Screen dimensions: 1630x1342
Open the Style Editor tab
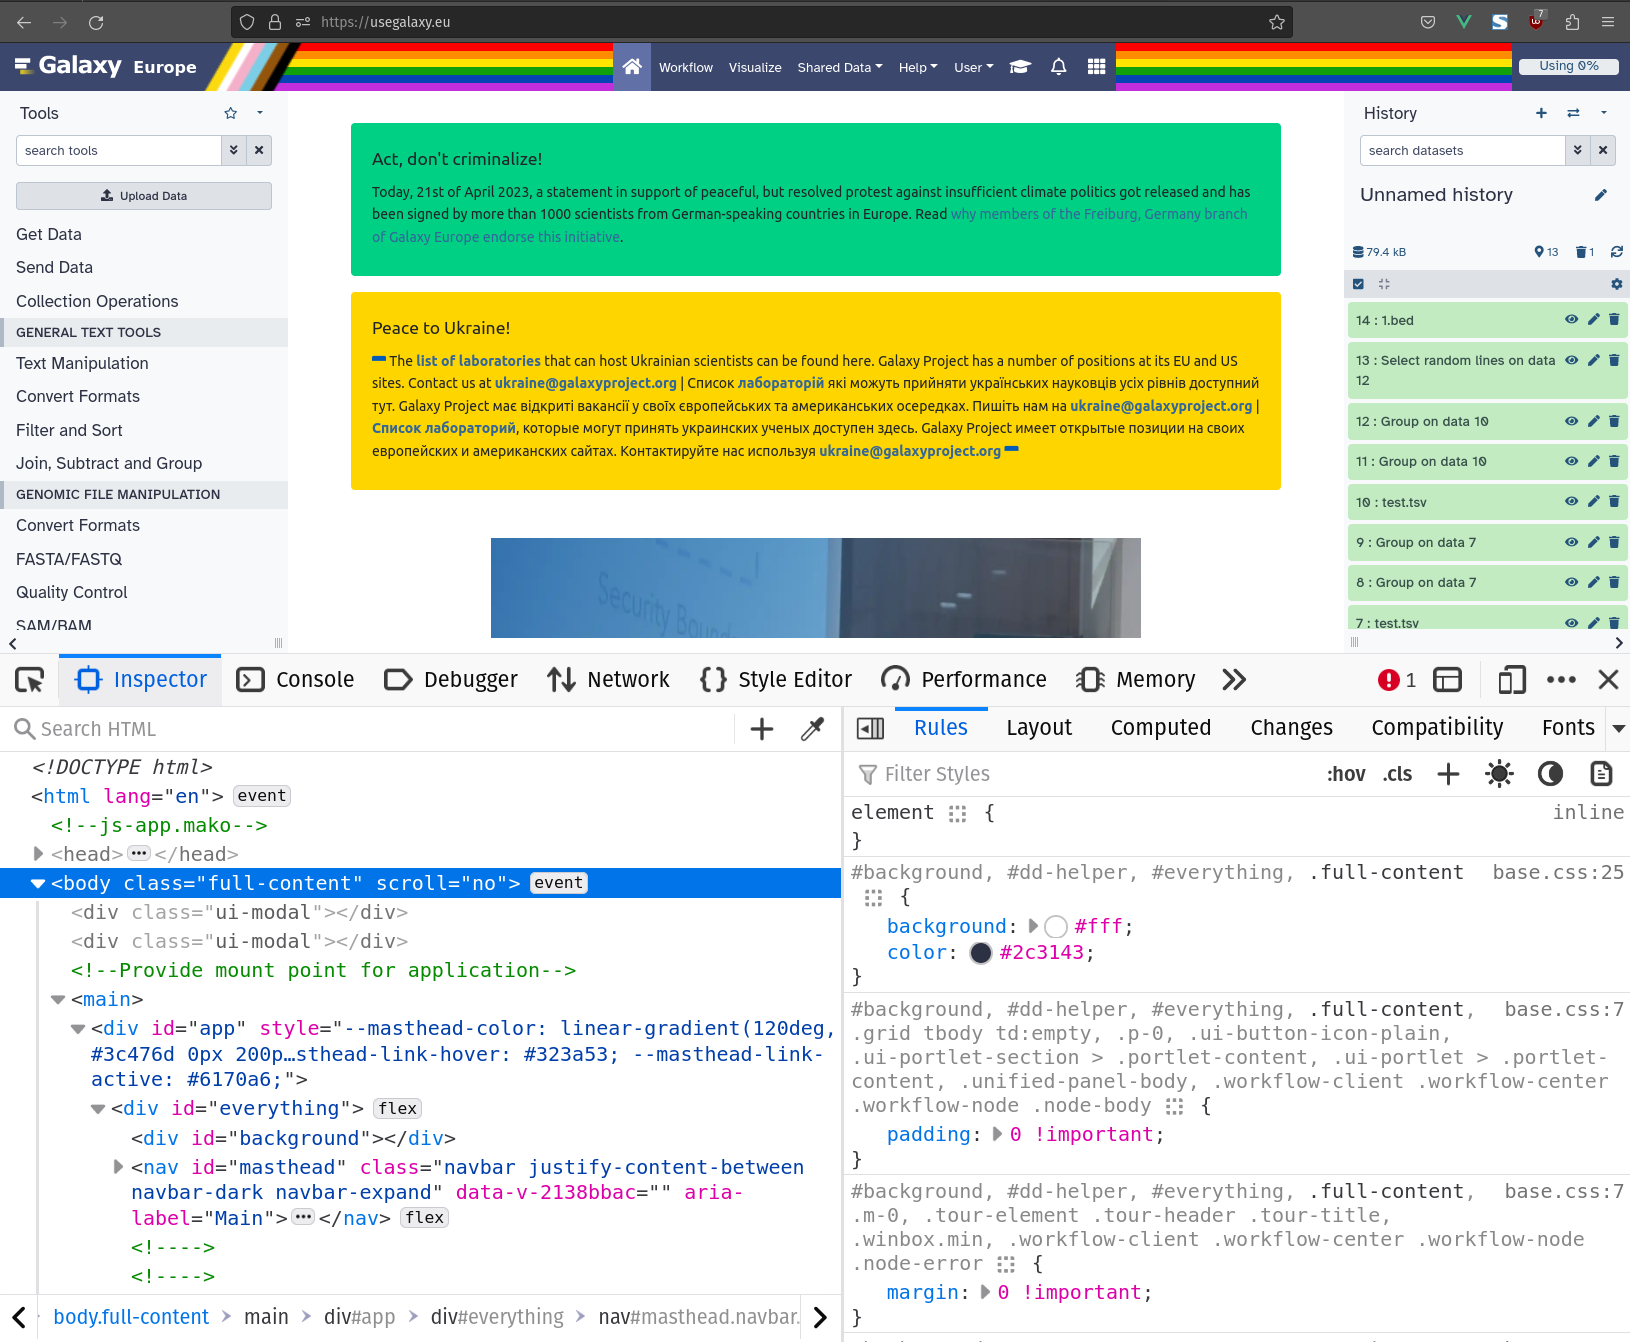[776, 680]
